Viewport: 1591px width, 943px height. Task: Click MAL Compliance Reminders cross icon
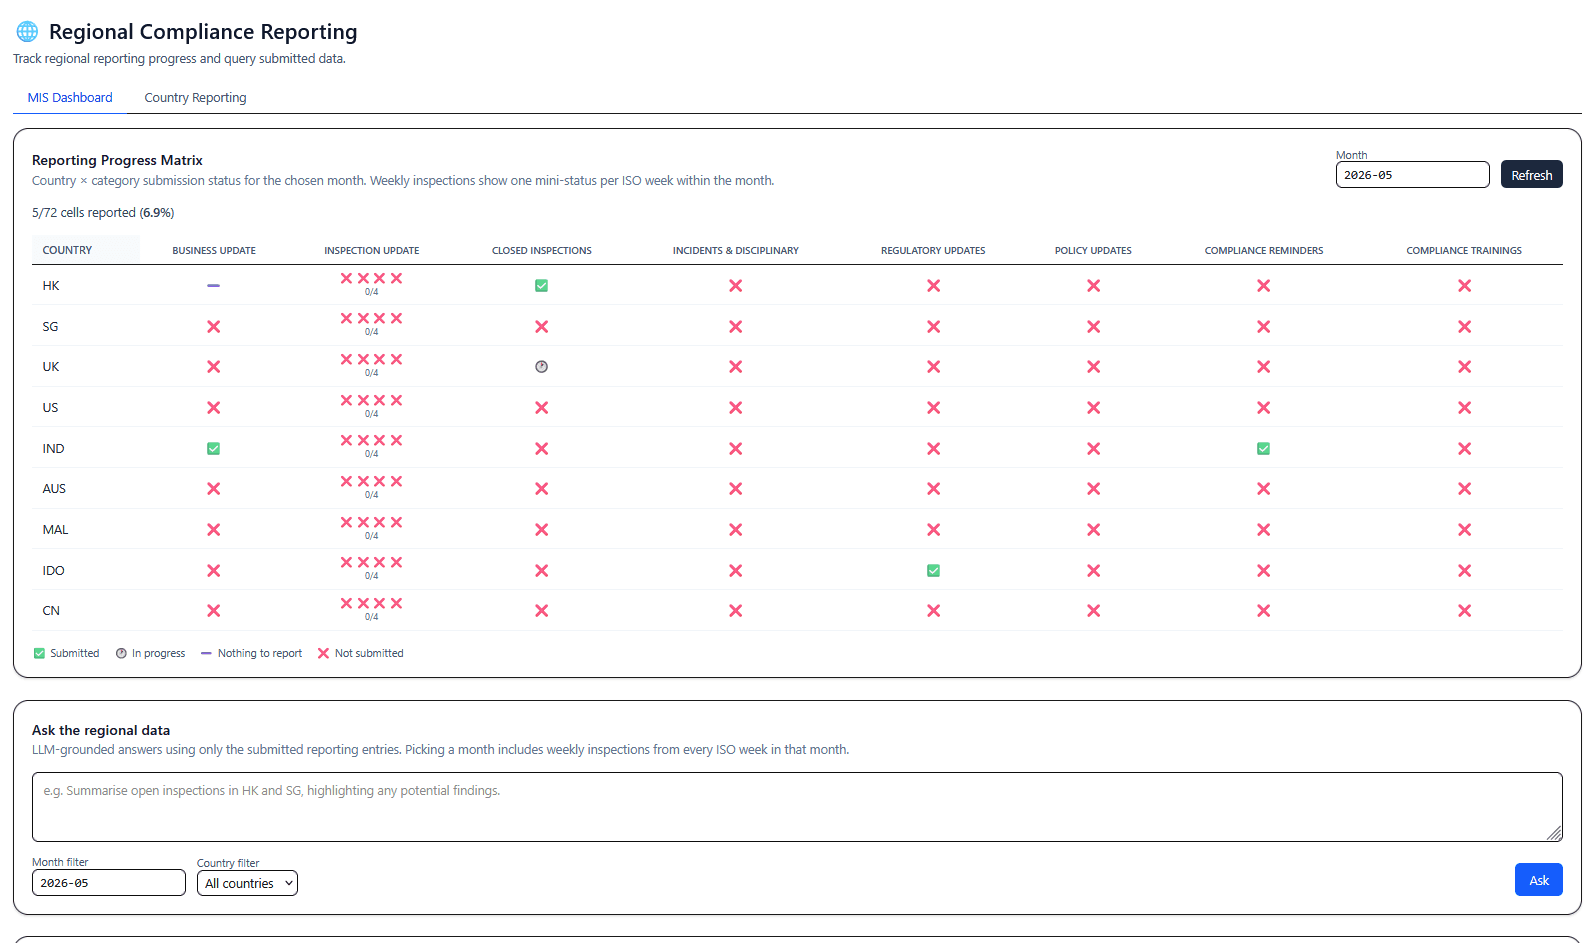[1264, 530]
